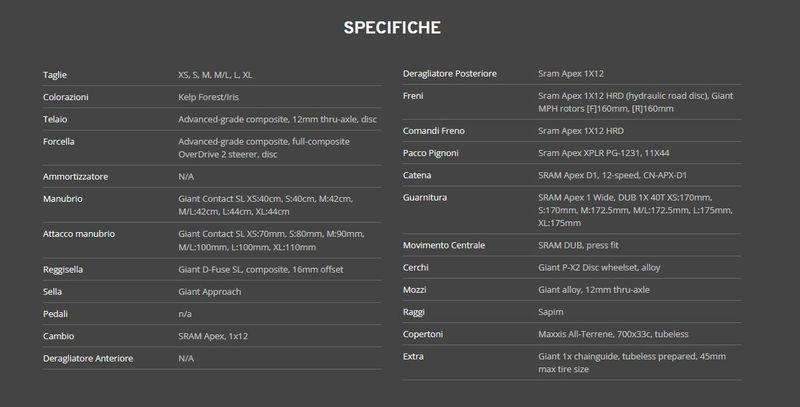Select the Attacco manubrio label
Image resolution: width=800 pixels, height=407 pixels.
point(79,234)
